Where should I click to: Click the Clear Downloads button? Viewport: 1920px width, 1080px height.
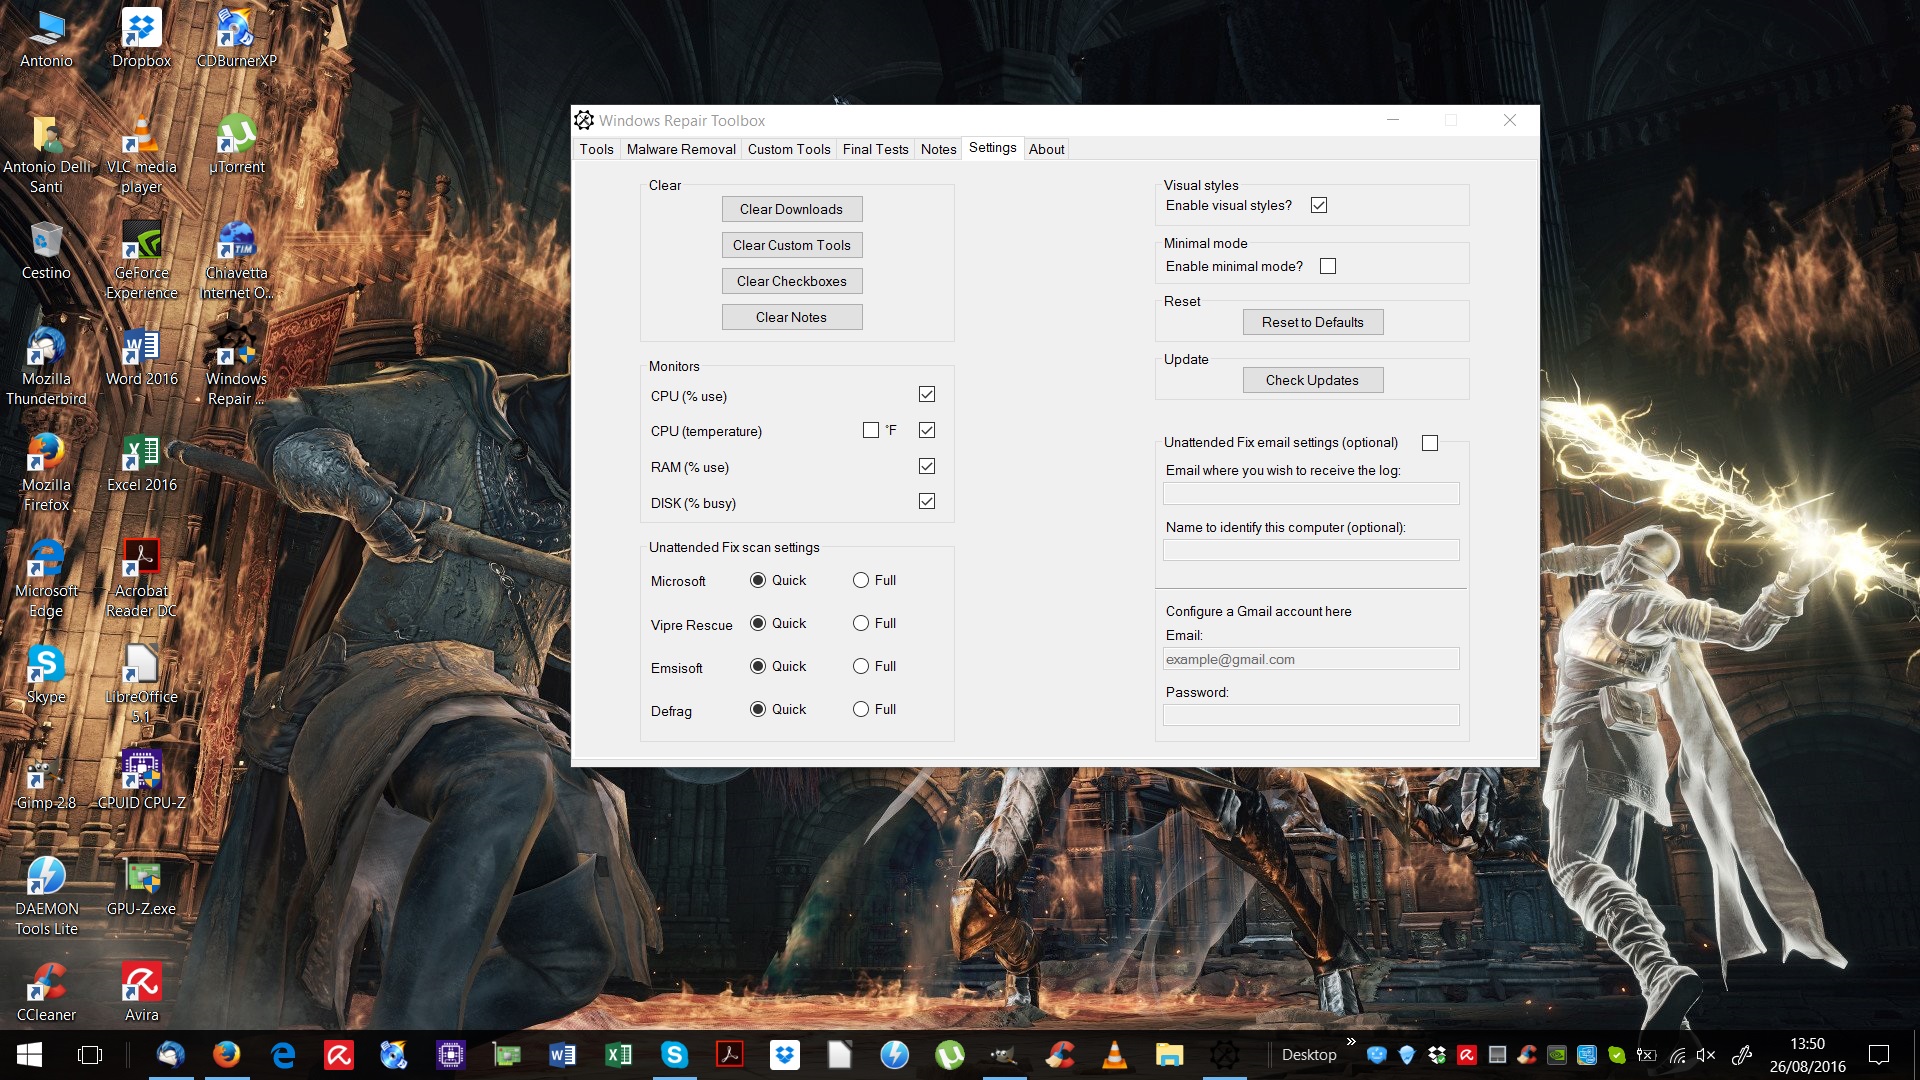coord(792,209)
